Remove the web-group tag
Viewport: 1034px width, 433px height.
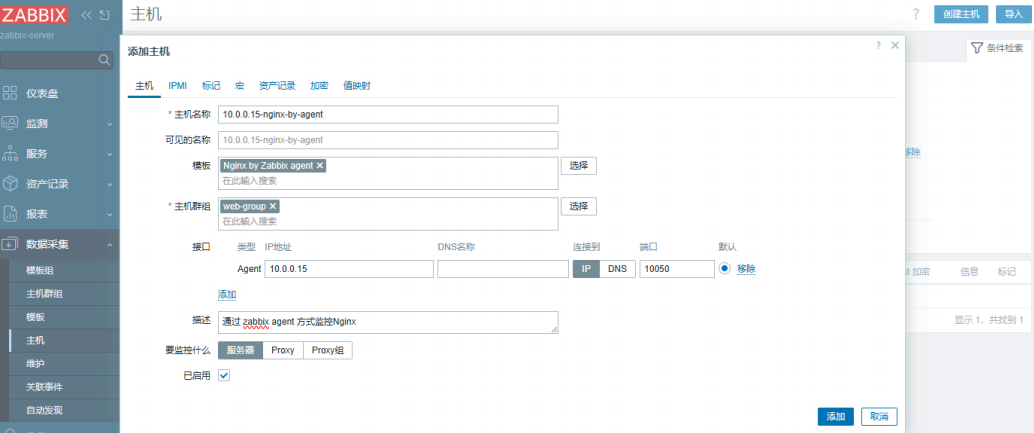pos(272,206)
